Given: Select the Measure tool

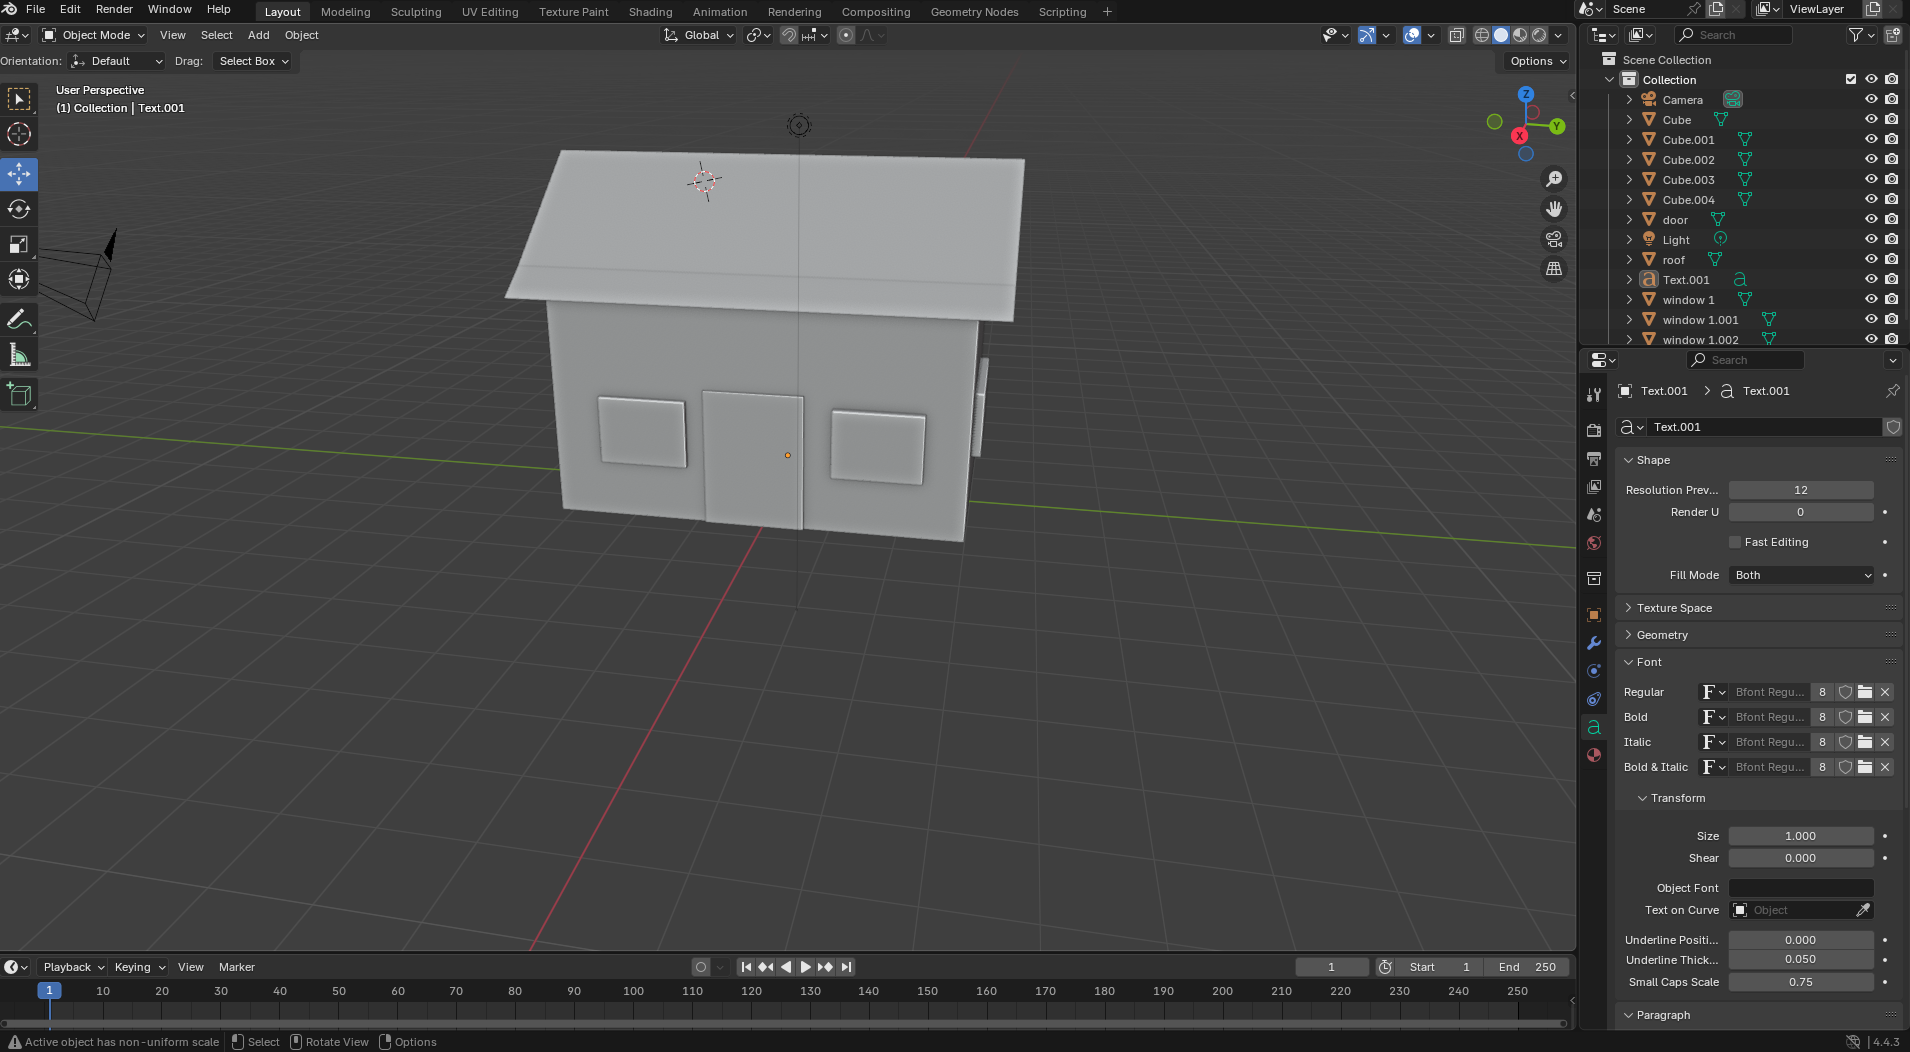Looking at the screenshot, I should click(x=19, y=355).
